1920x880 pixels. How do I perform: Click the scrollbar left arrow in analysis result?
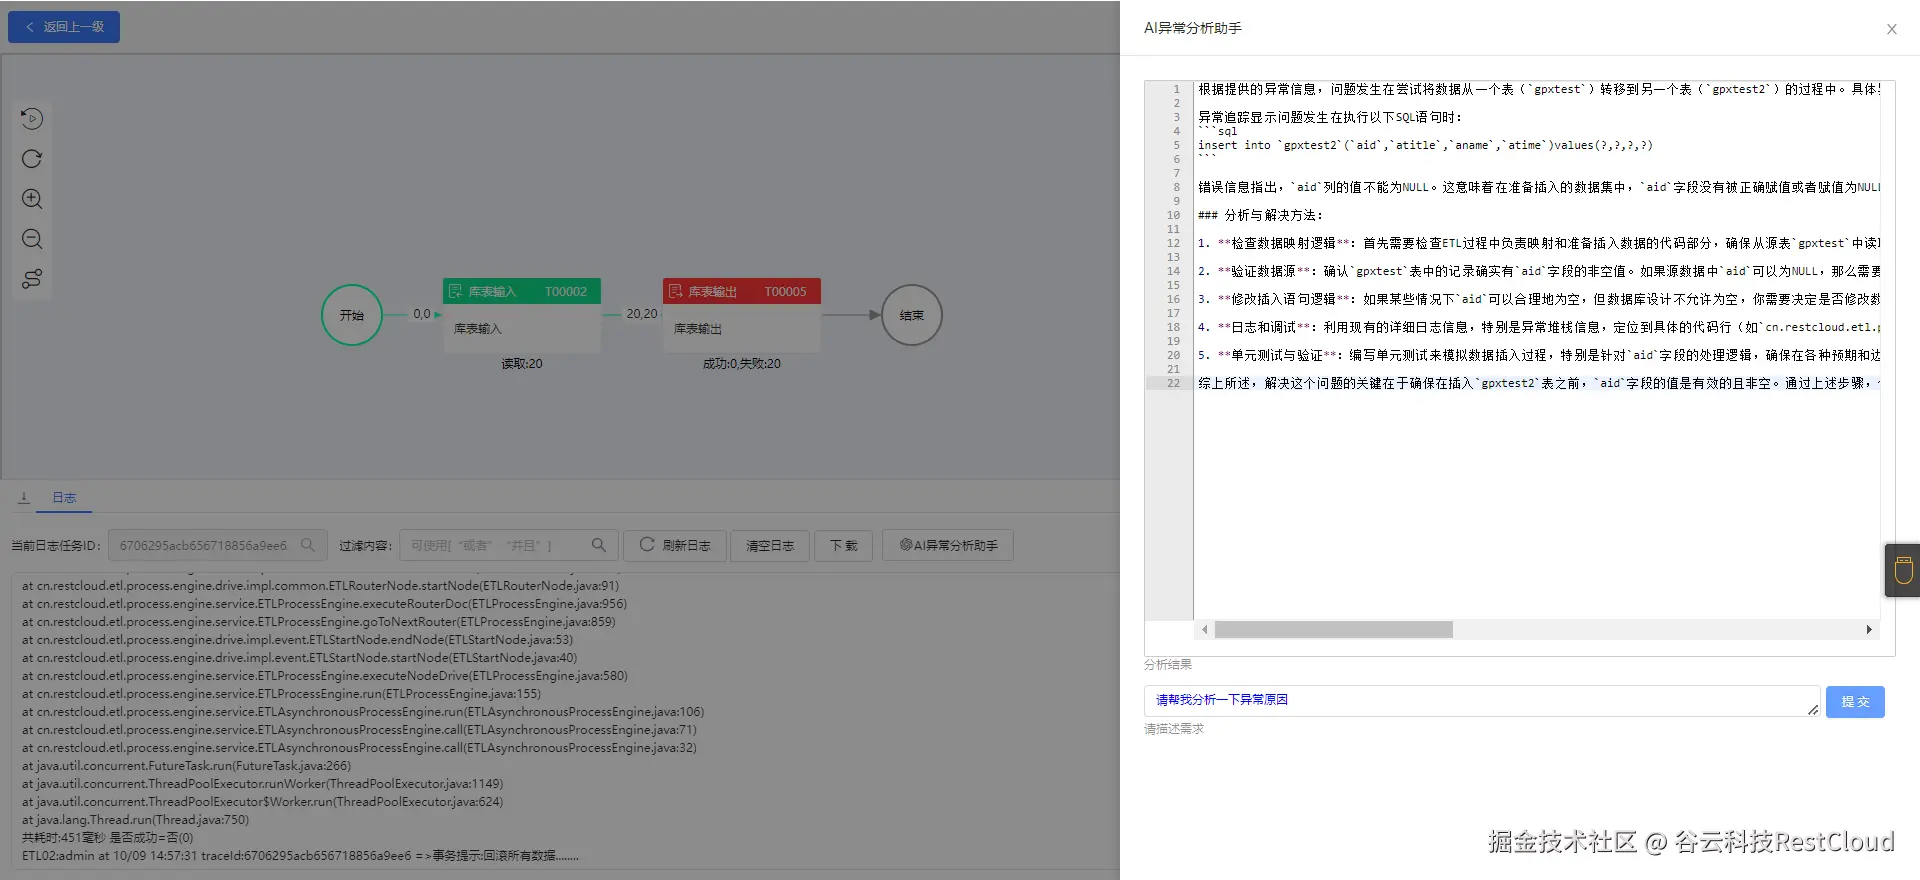coord(1205,629)
